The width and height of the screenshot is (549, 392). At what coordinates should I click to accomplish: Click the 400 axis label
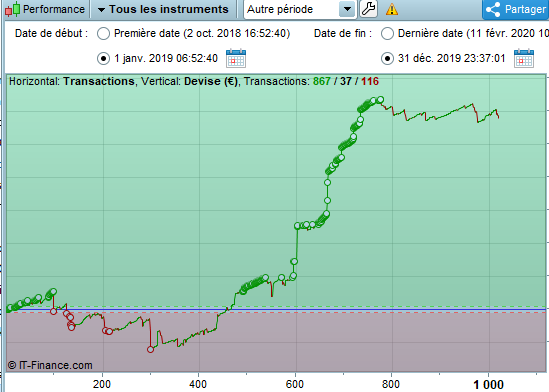click(198, 384)
